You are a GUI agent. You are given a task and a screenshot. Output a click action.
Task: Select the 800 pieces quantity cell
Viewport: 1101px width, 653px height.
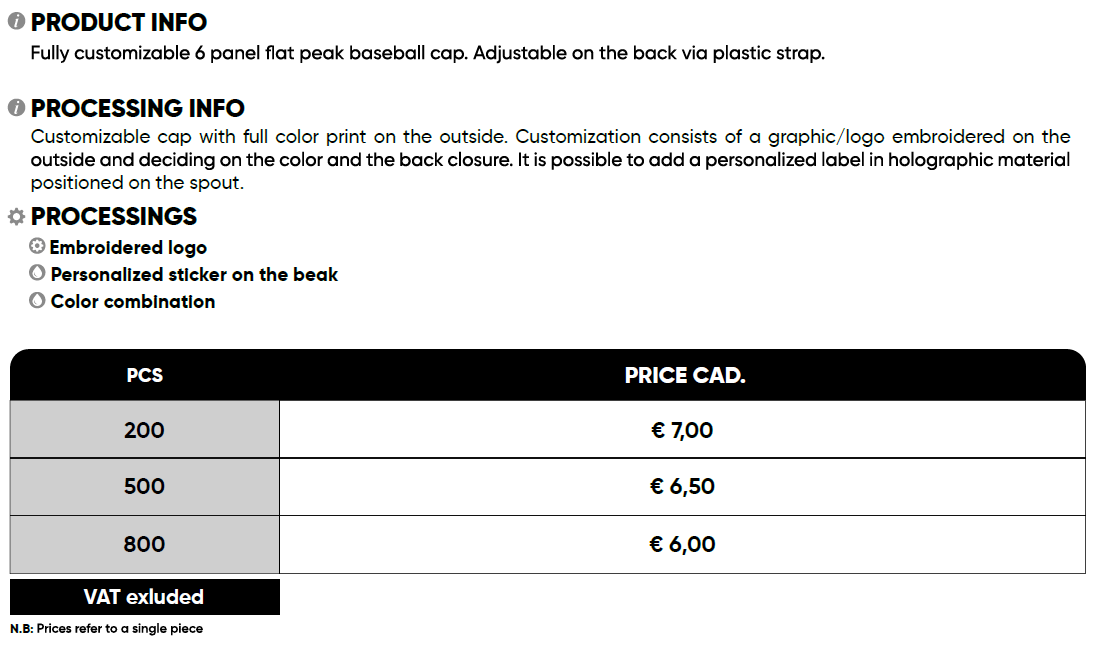tap(145, 544)
